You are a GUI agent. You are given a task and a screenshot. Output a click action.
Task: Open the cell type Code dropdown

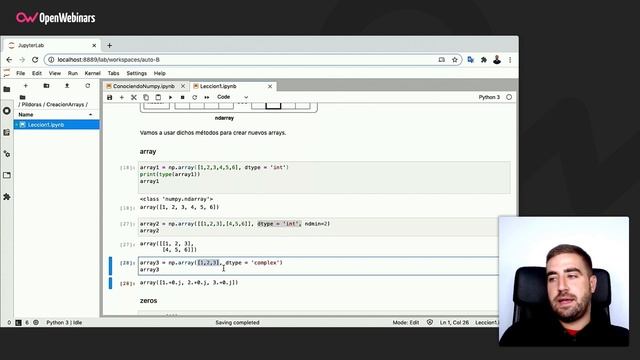(232, 97)
